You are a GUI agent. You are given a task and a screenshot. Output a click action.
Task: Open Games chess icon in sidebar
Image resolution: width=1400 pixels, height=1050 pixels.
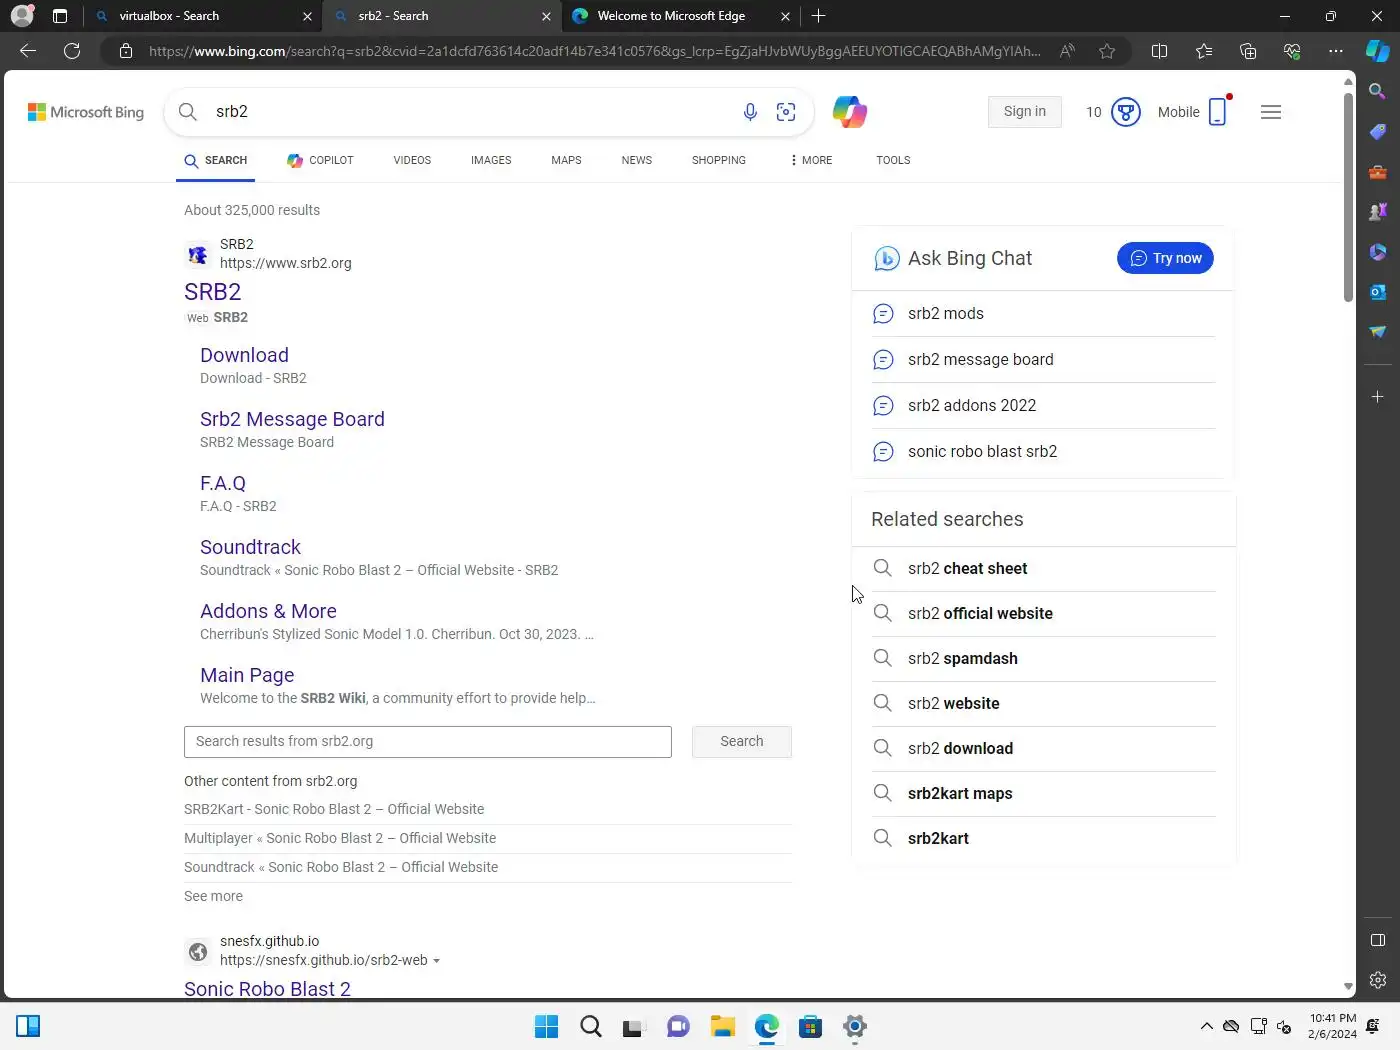pyautogui.click(x=1377, y=212)
